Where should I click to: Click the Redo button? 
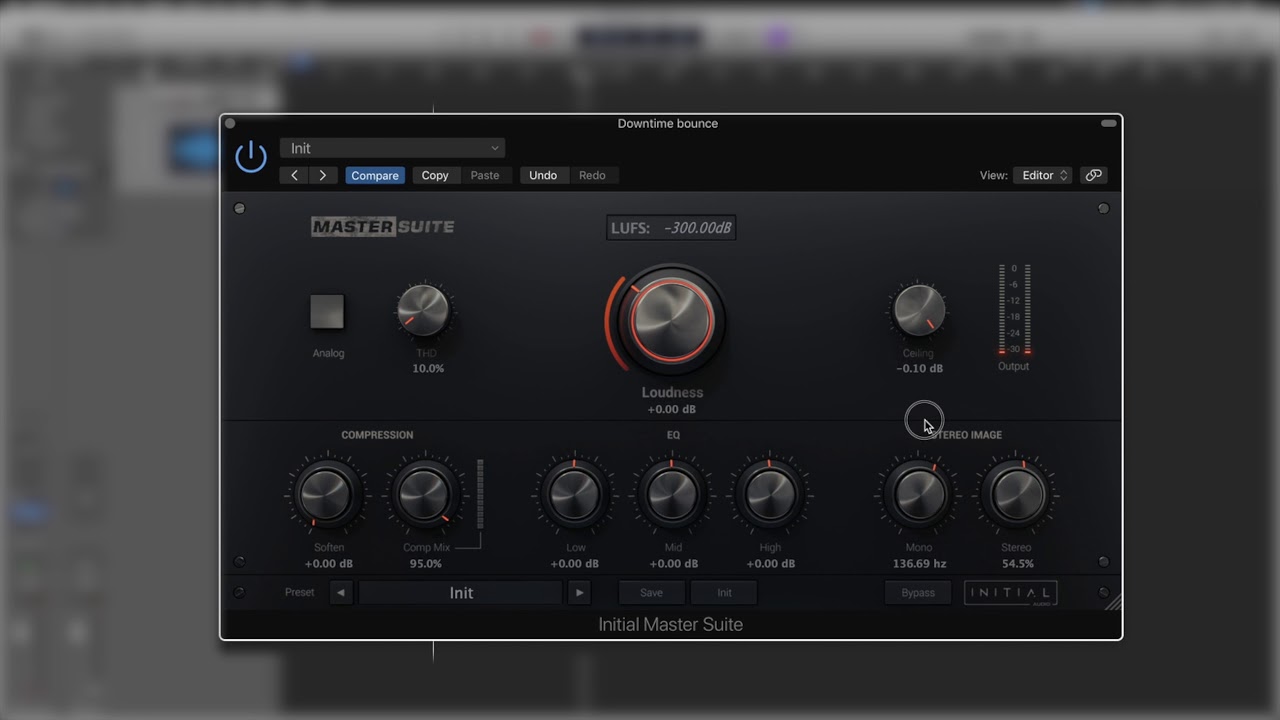click(592, 175)
